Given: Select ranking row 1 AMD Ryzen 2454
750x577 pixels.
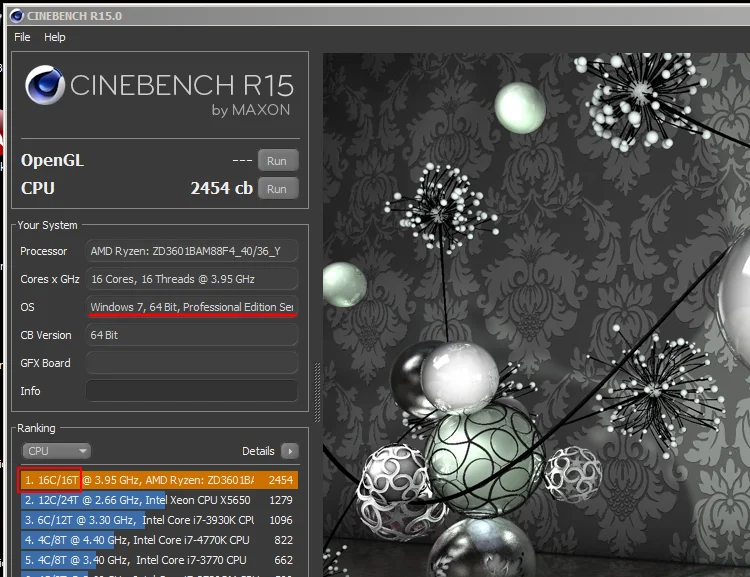Looking at the screenshot, I should (x=159, y=480).
